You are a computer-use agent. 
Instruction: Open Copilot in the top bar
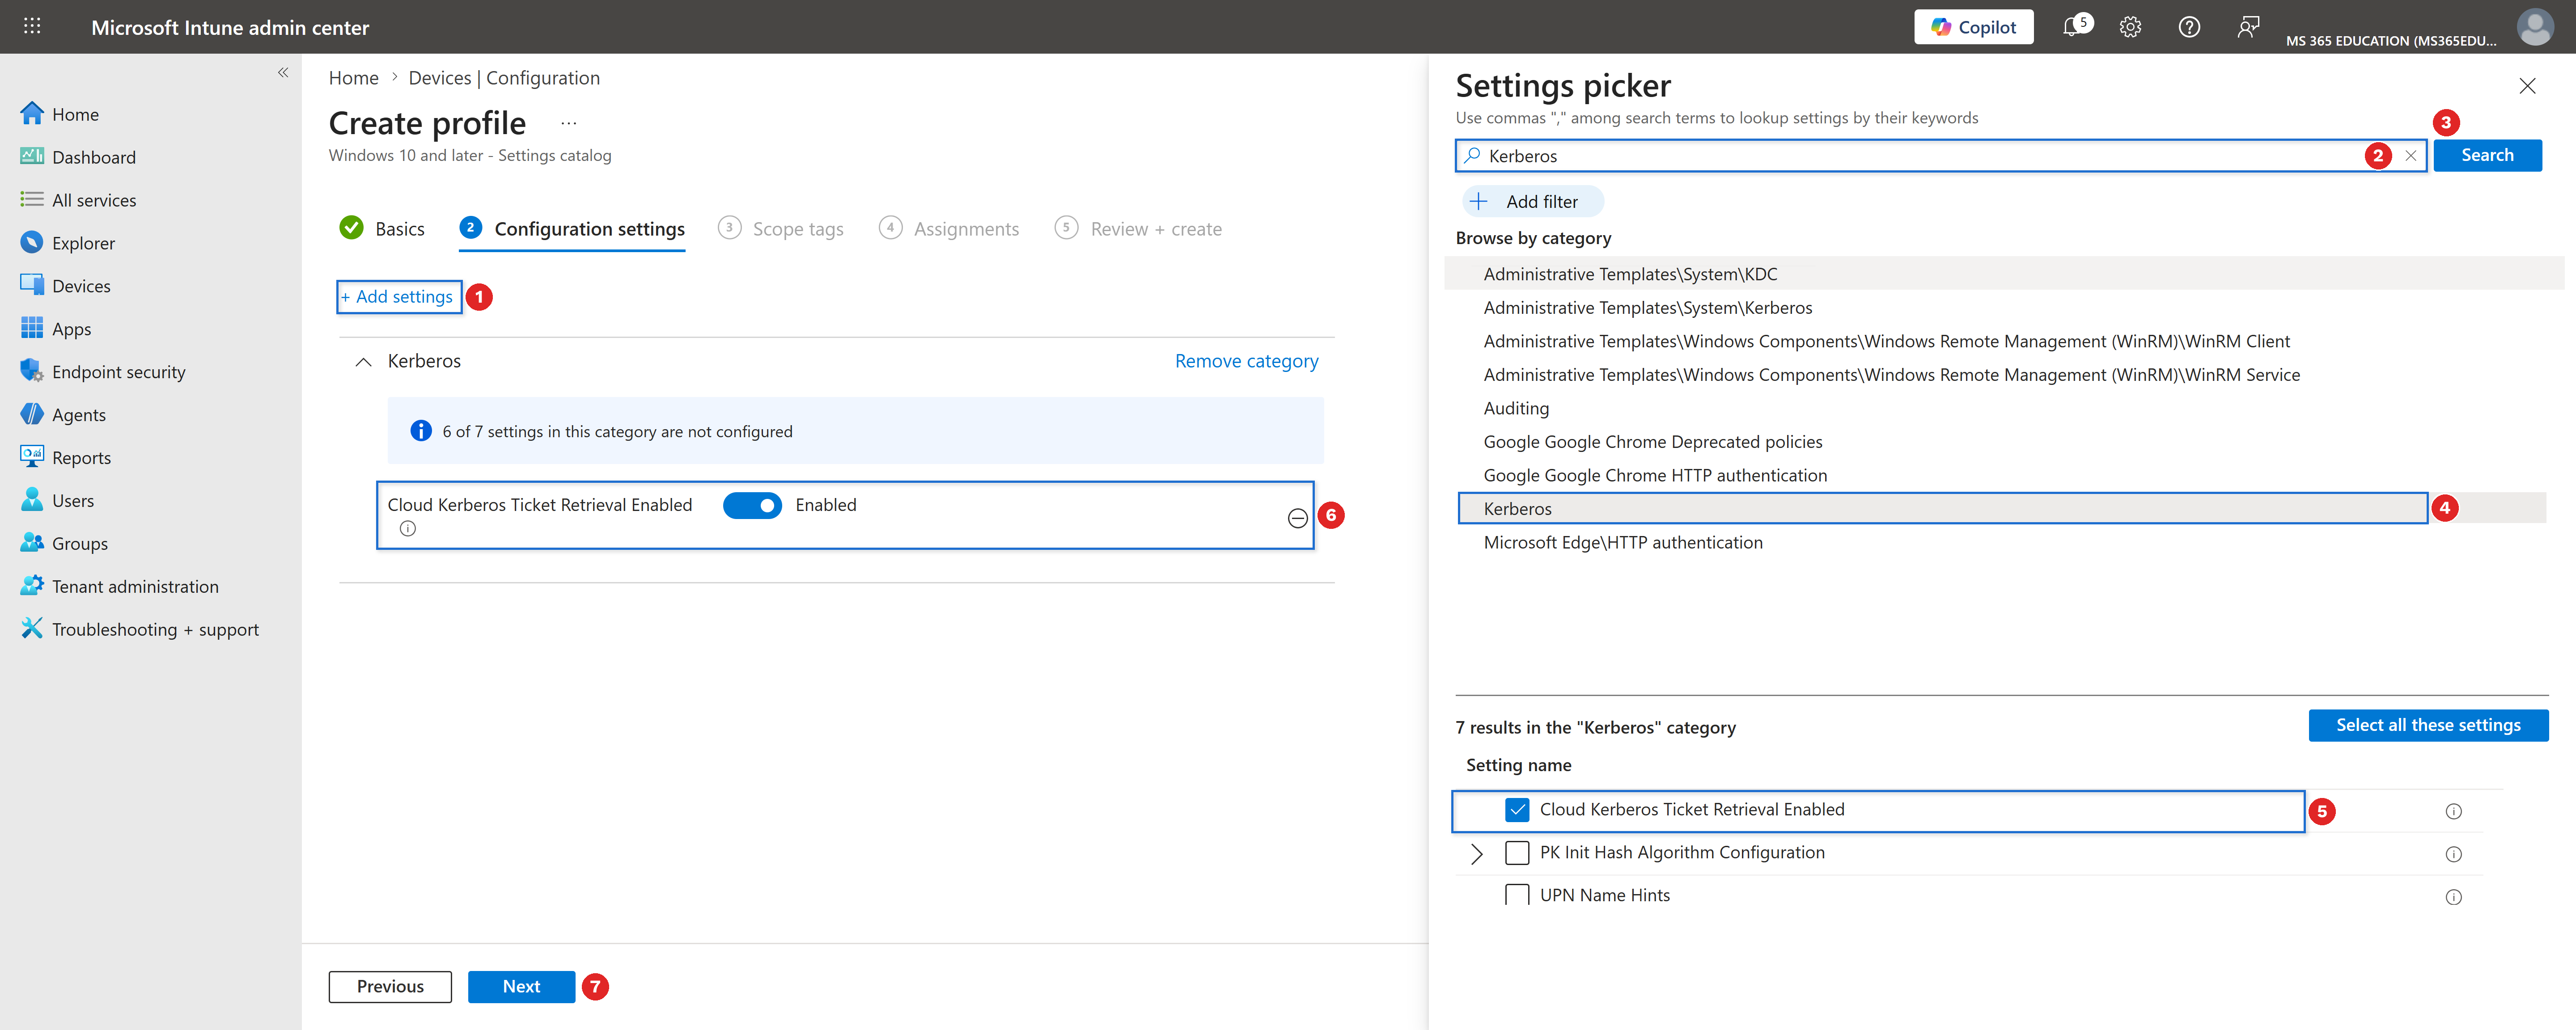pos(1973,27)
